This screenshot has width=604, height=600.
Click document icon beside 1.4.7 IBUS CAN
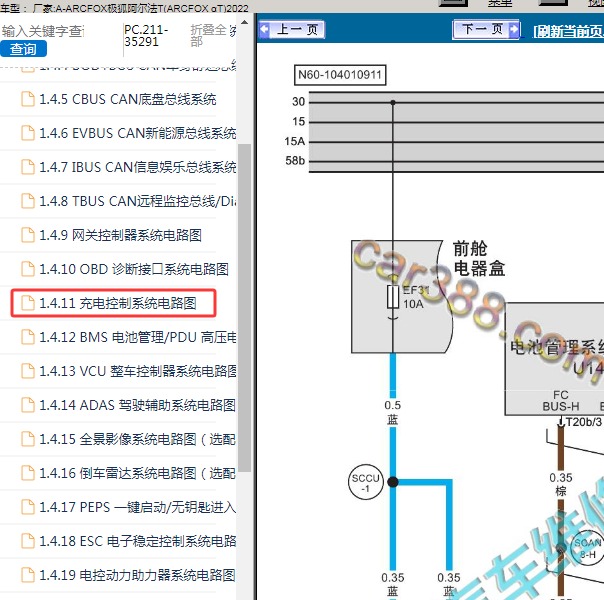[x=28, y=167]
